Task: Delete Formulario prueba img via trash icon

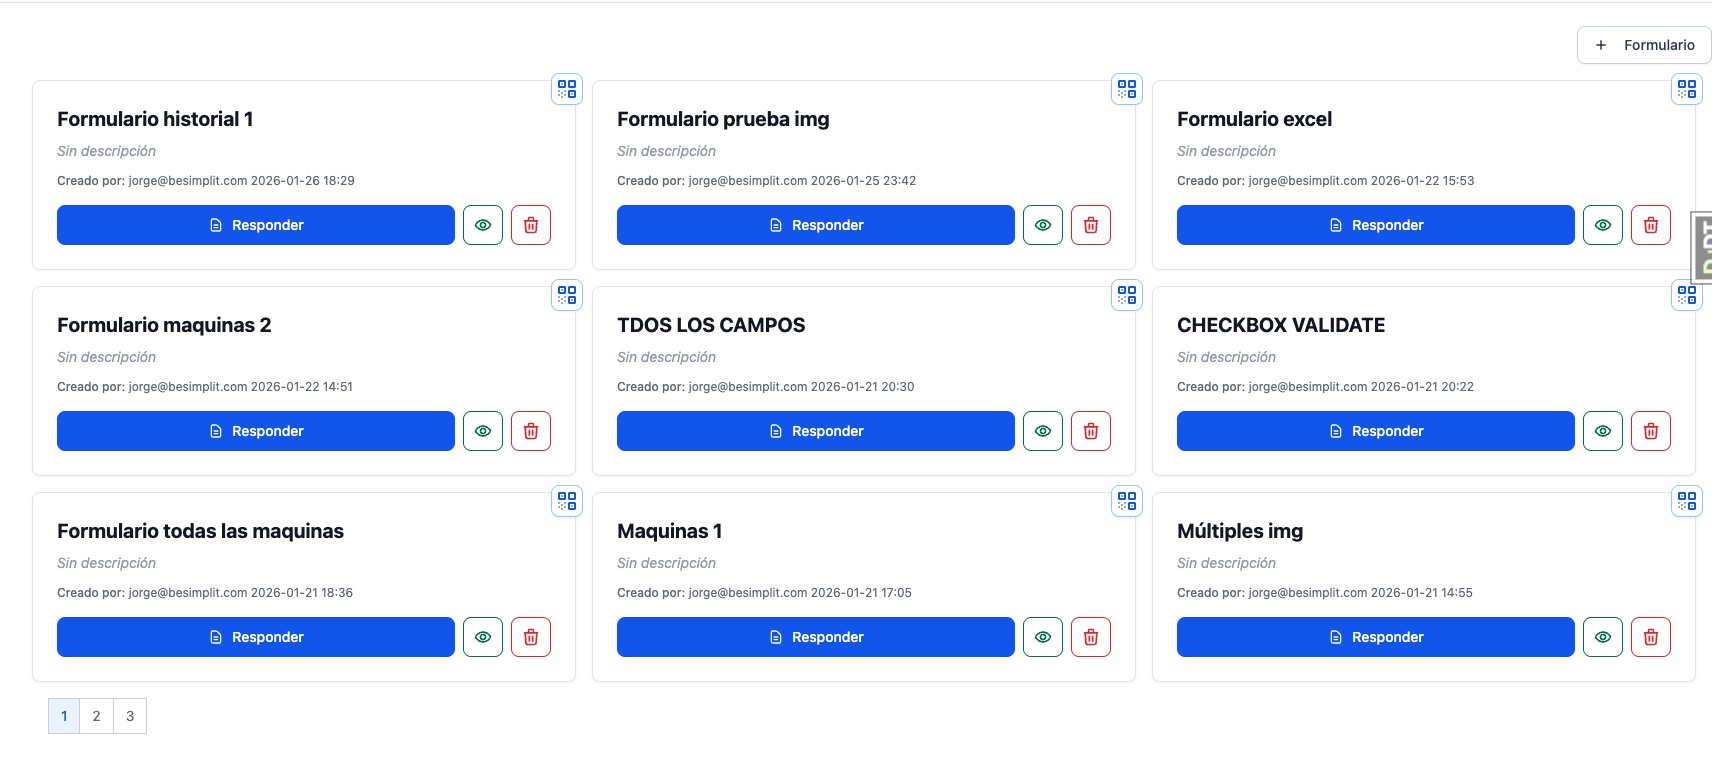Action: (1091, 224)
